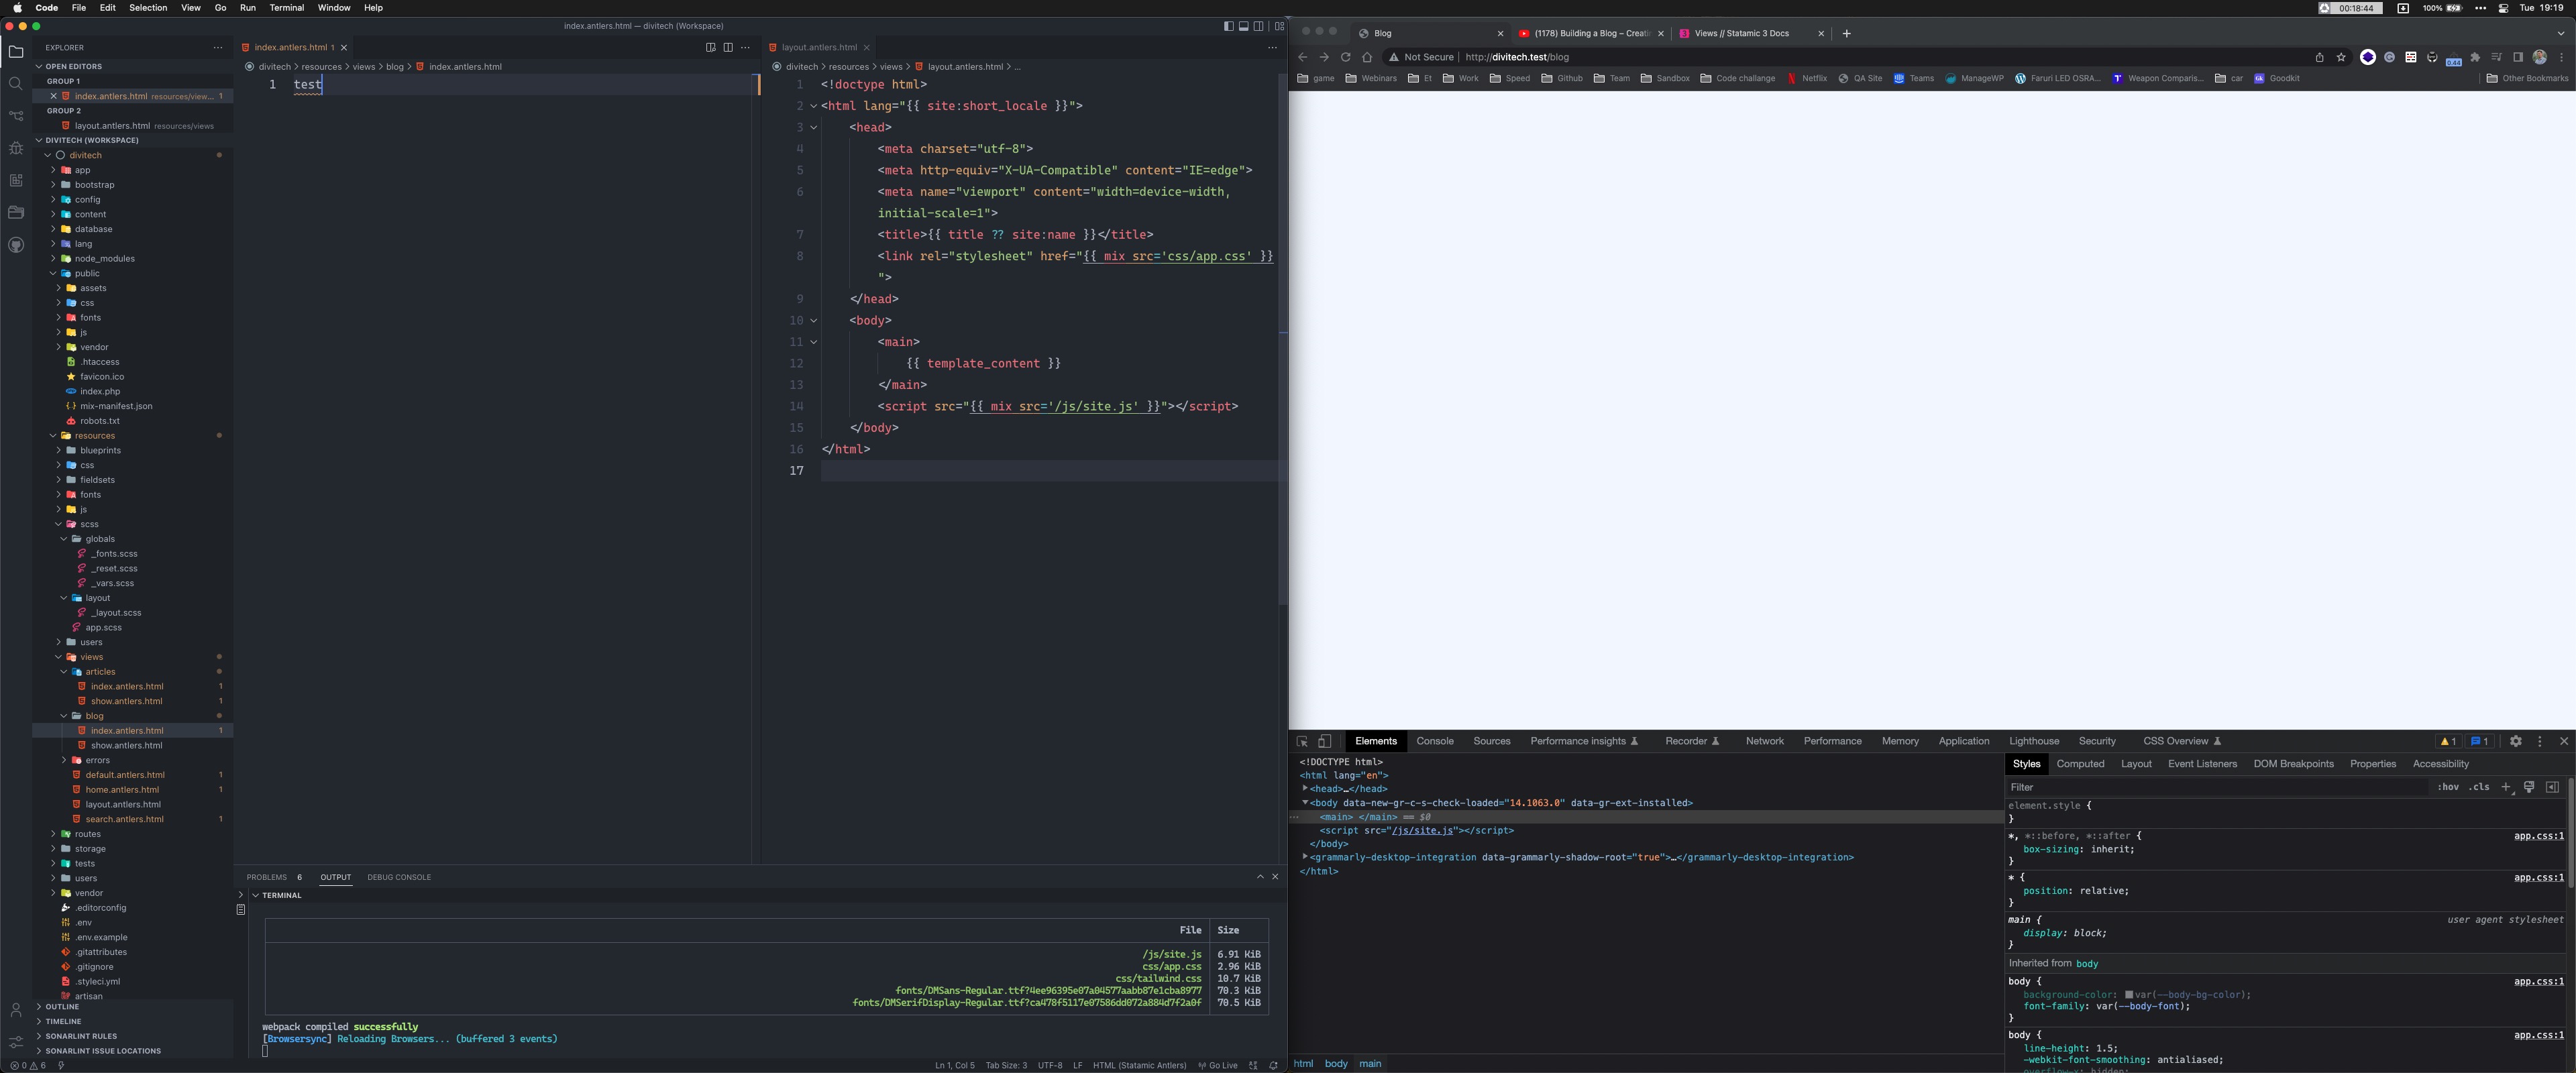This screenshot has width=2576, height=1073.
Task: Toggle the device toolbar in DevTools
Action: point(1324,741)
